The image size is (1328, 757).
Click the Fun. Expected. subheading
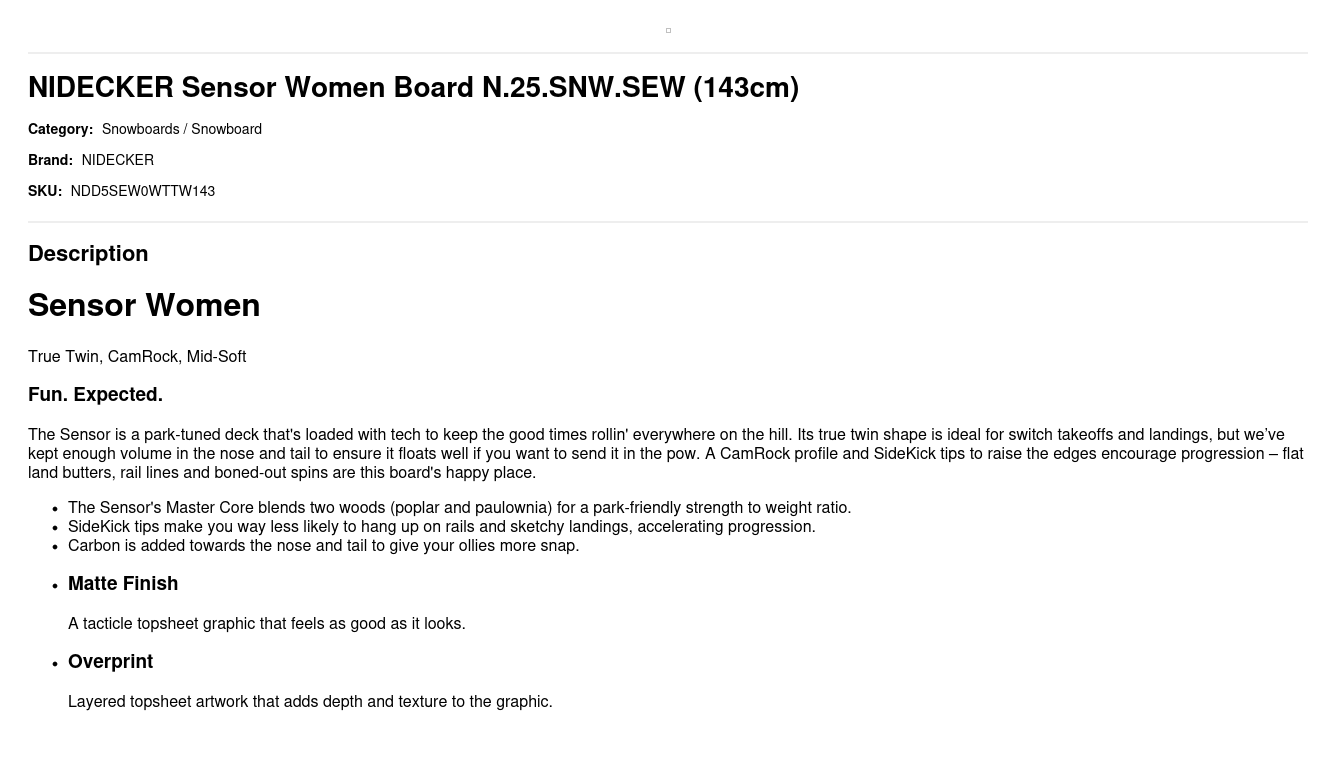click(95, 395)
